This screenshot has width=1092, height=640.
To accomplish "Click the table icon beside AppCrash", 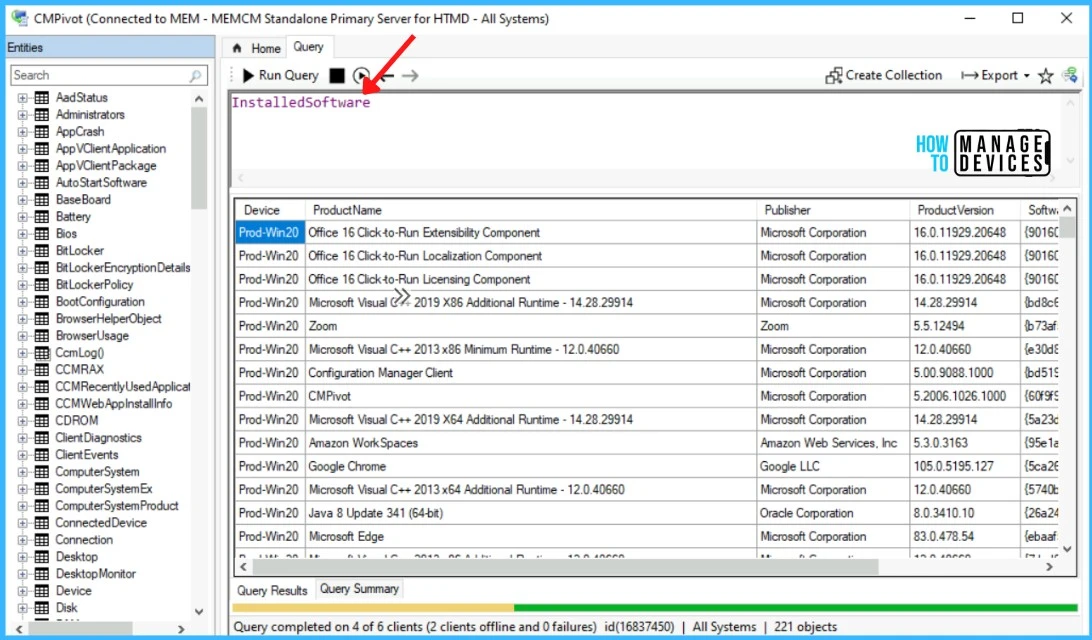I will [42, 132].
